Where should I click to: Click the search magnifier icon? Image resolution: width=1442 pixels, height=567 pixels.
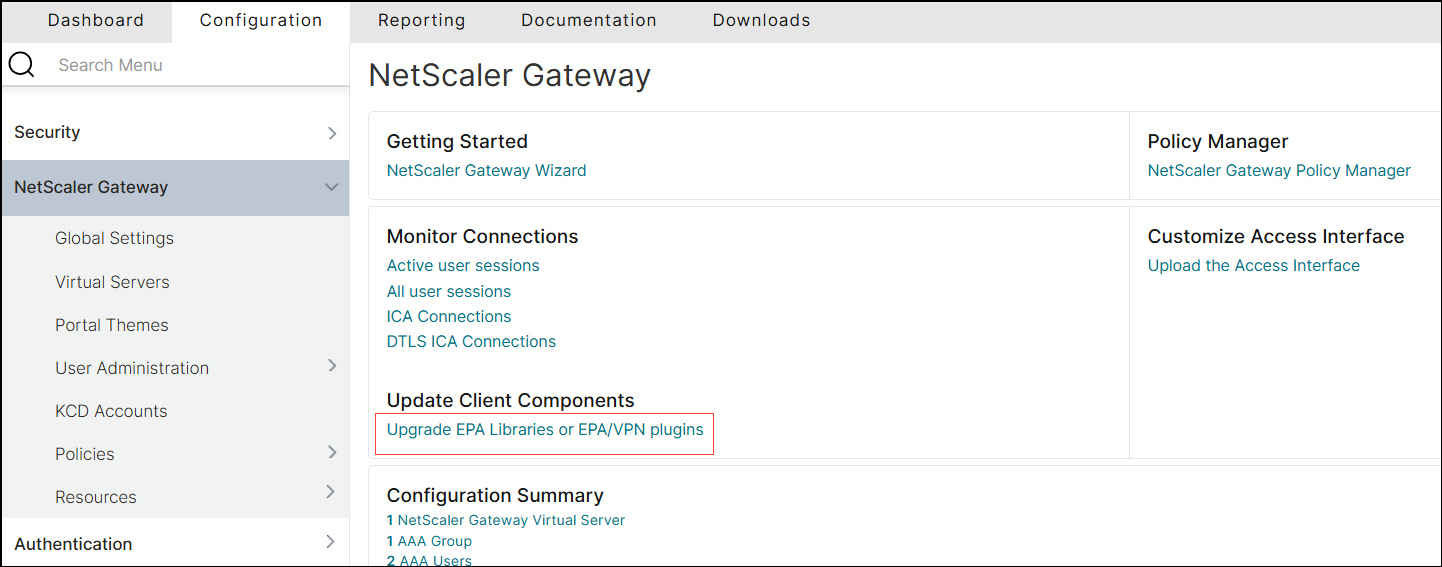tap(21, 66)
